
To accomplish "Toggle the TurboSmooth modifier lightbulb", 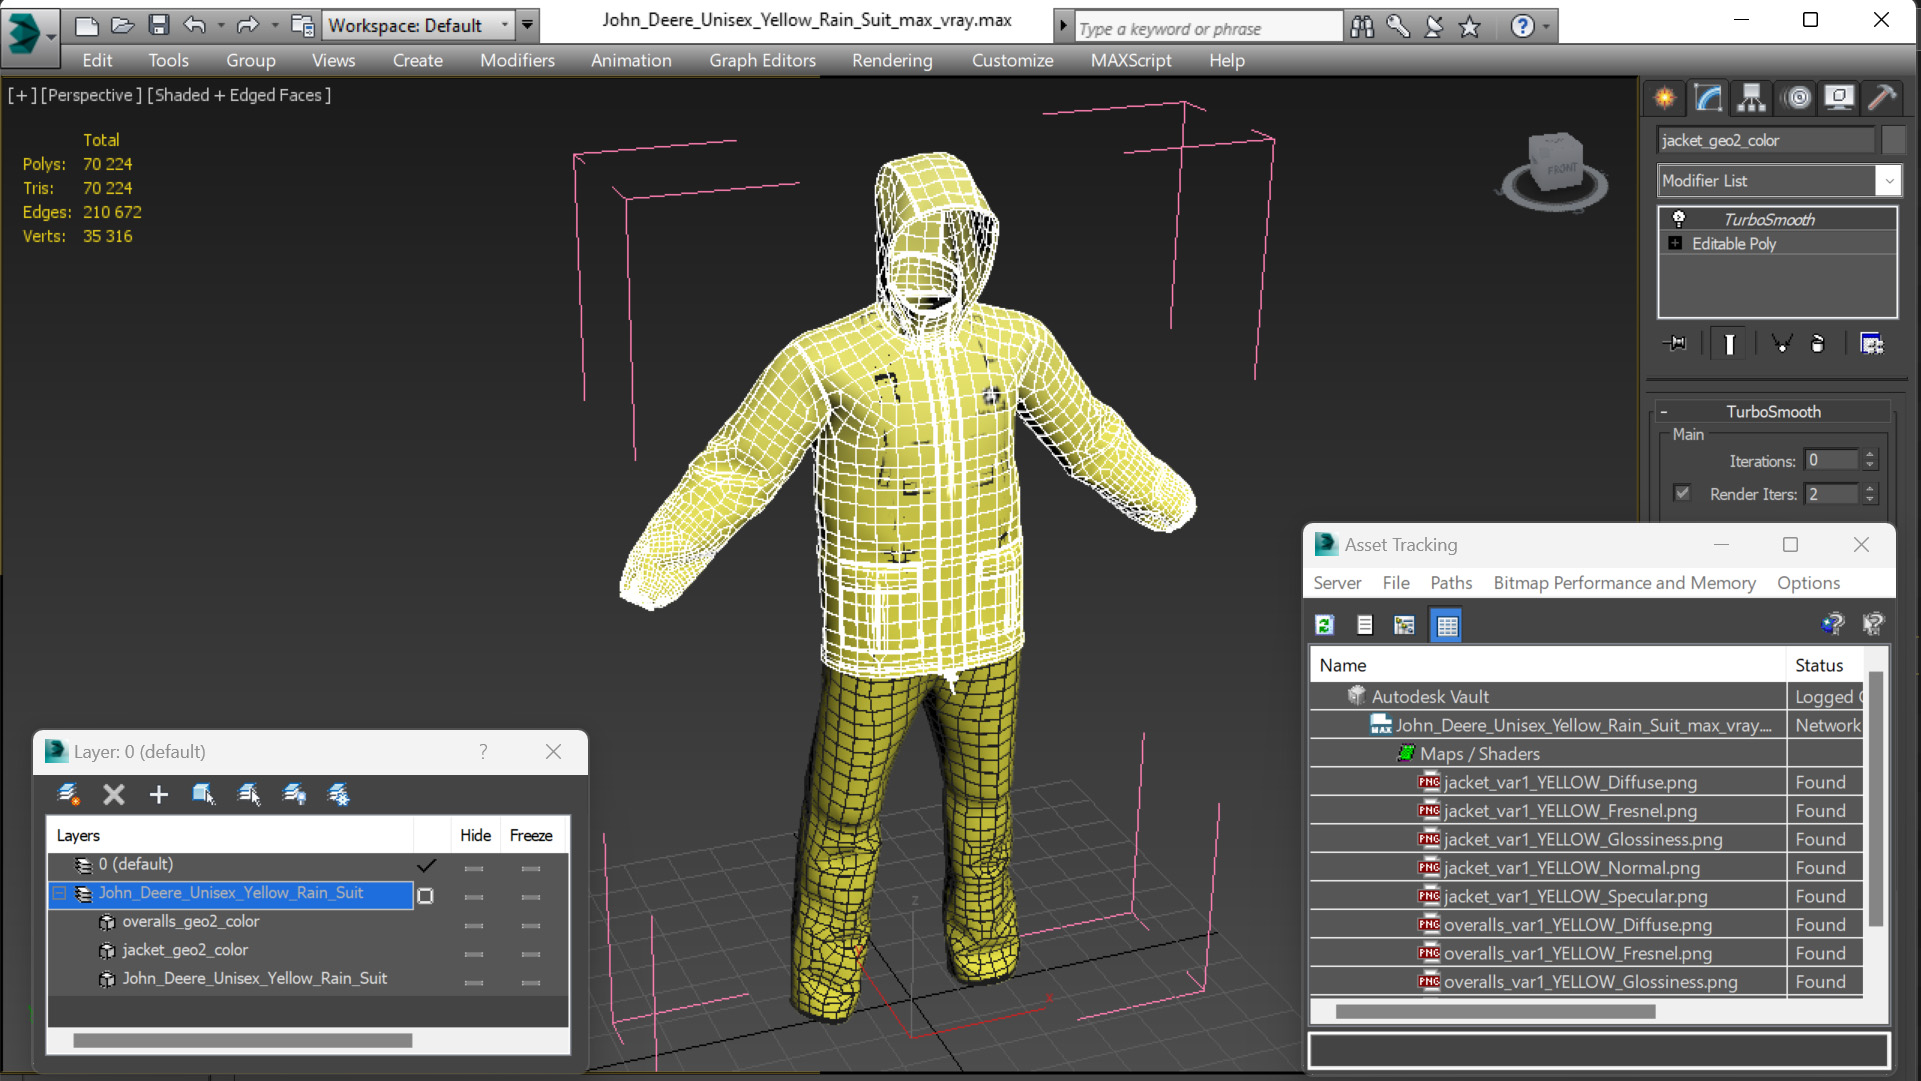I will pos(1679,219).
